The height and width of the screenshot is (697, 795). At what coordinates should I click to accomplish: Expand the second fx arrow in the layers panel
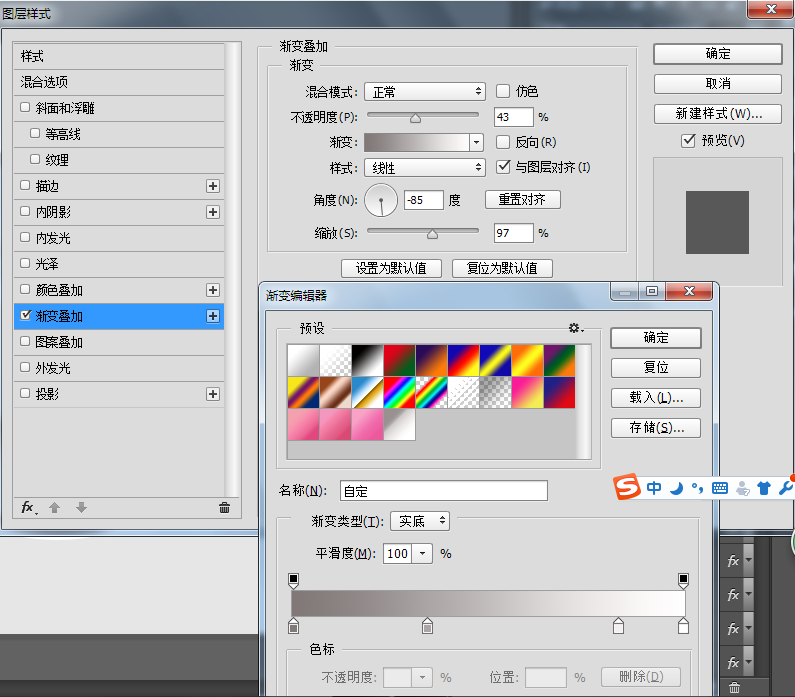click(x=748, y=594)
